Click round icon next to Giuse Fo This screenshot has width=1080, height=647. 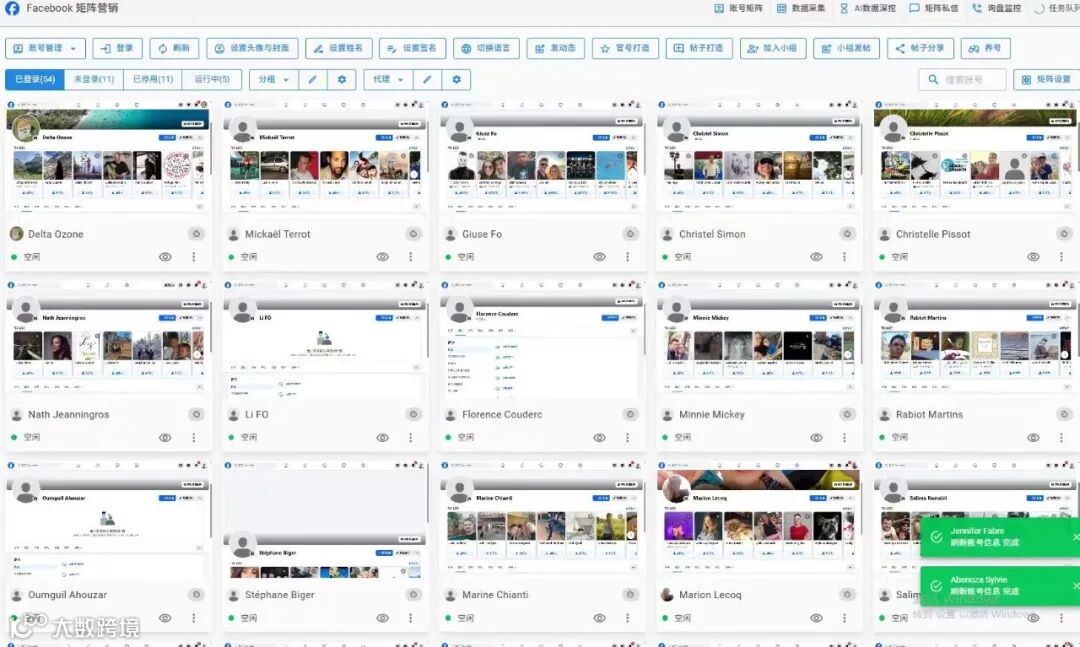click(x=630, y=234)
